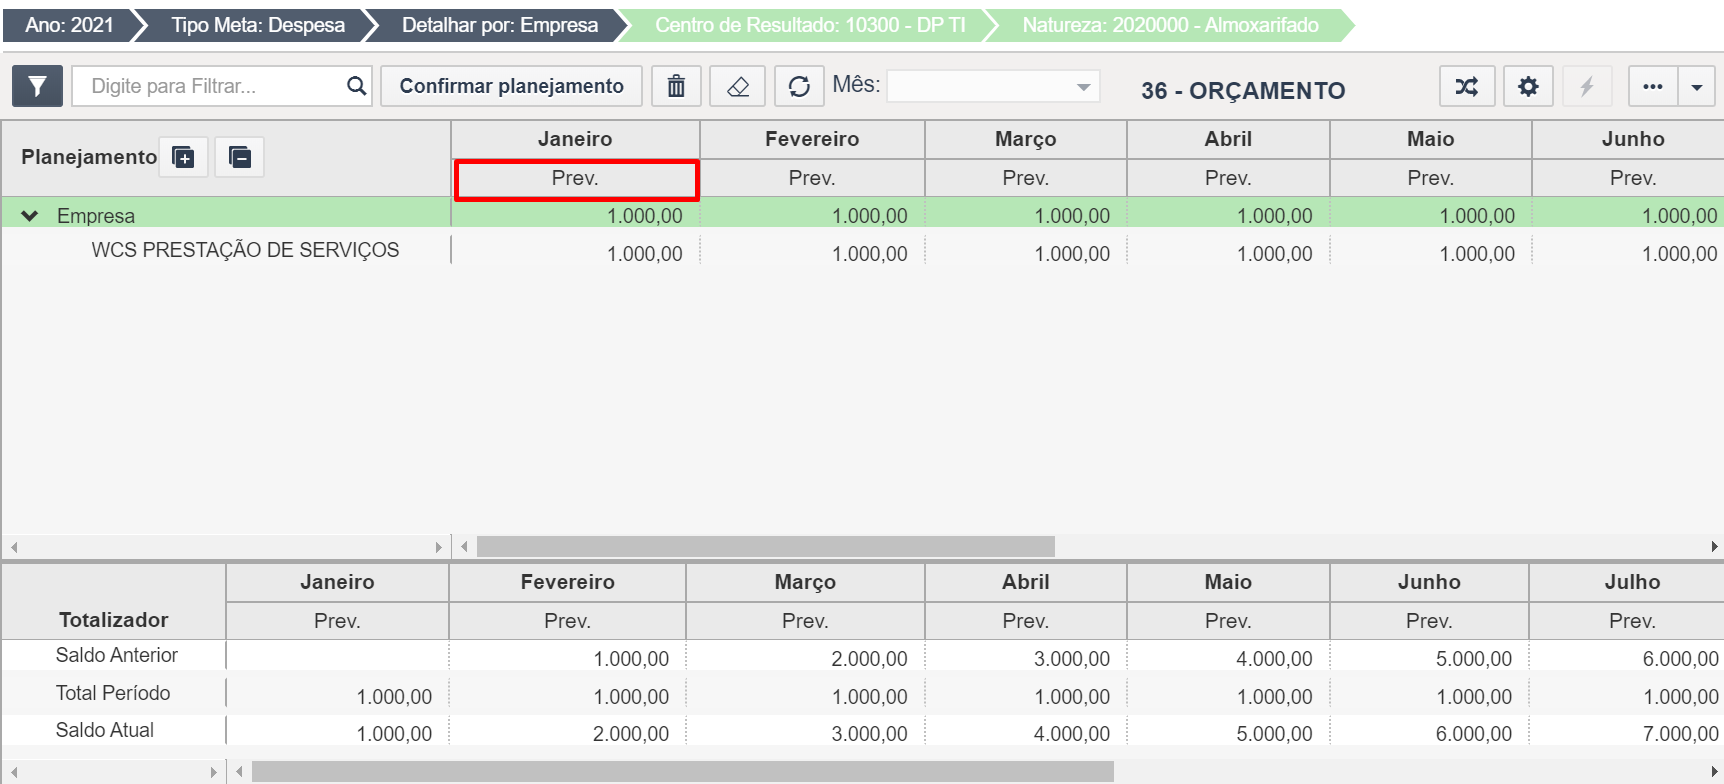Click the eraser clear icon
The image size is (1724, 784).
tap(738, 86)
